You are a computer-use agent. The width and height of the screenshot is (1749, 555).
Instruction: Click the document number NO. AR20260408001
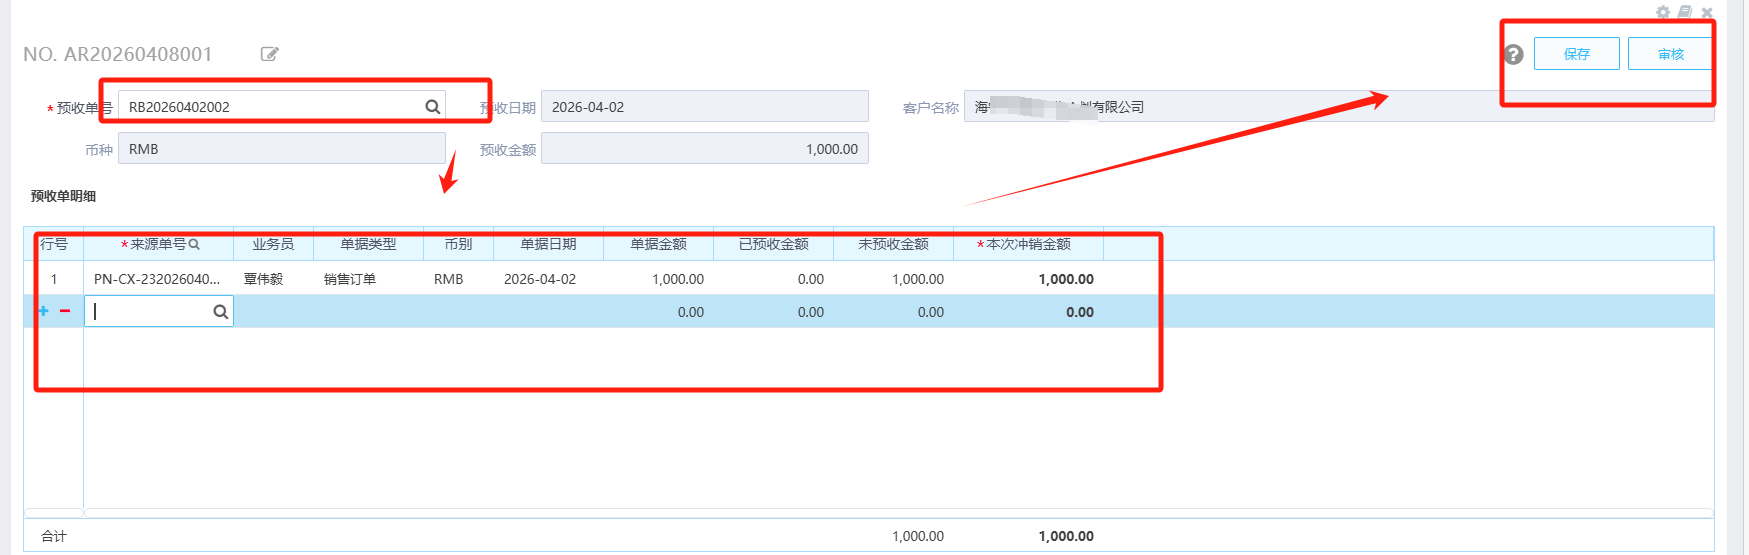(118, 54)
